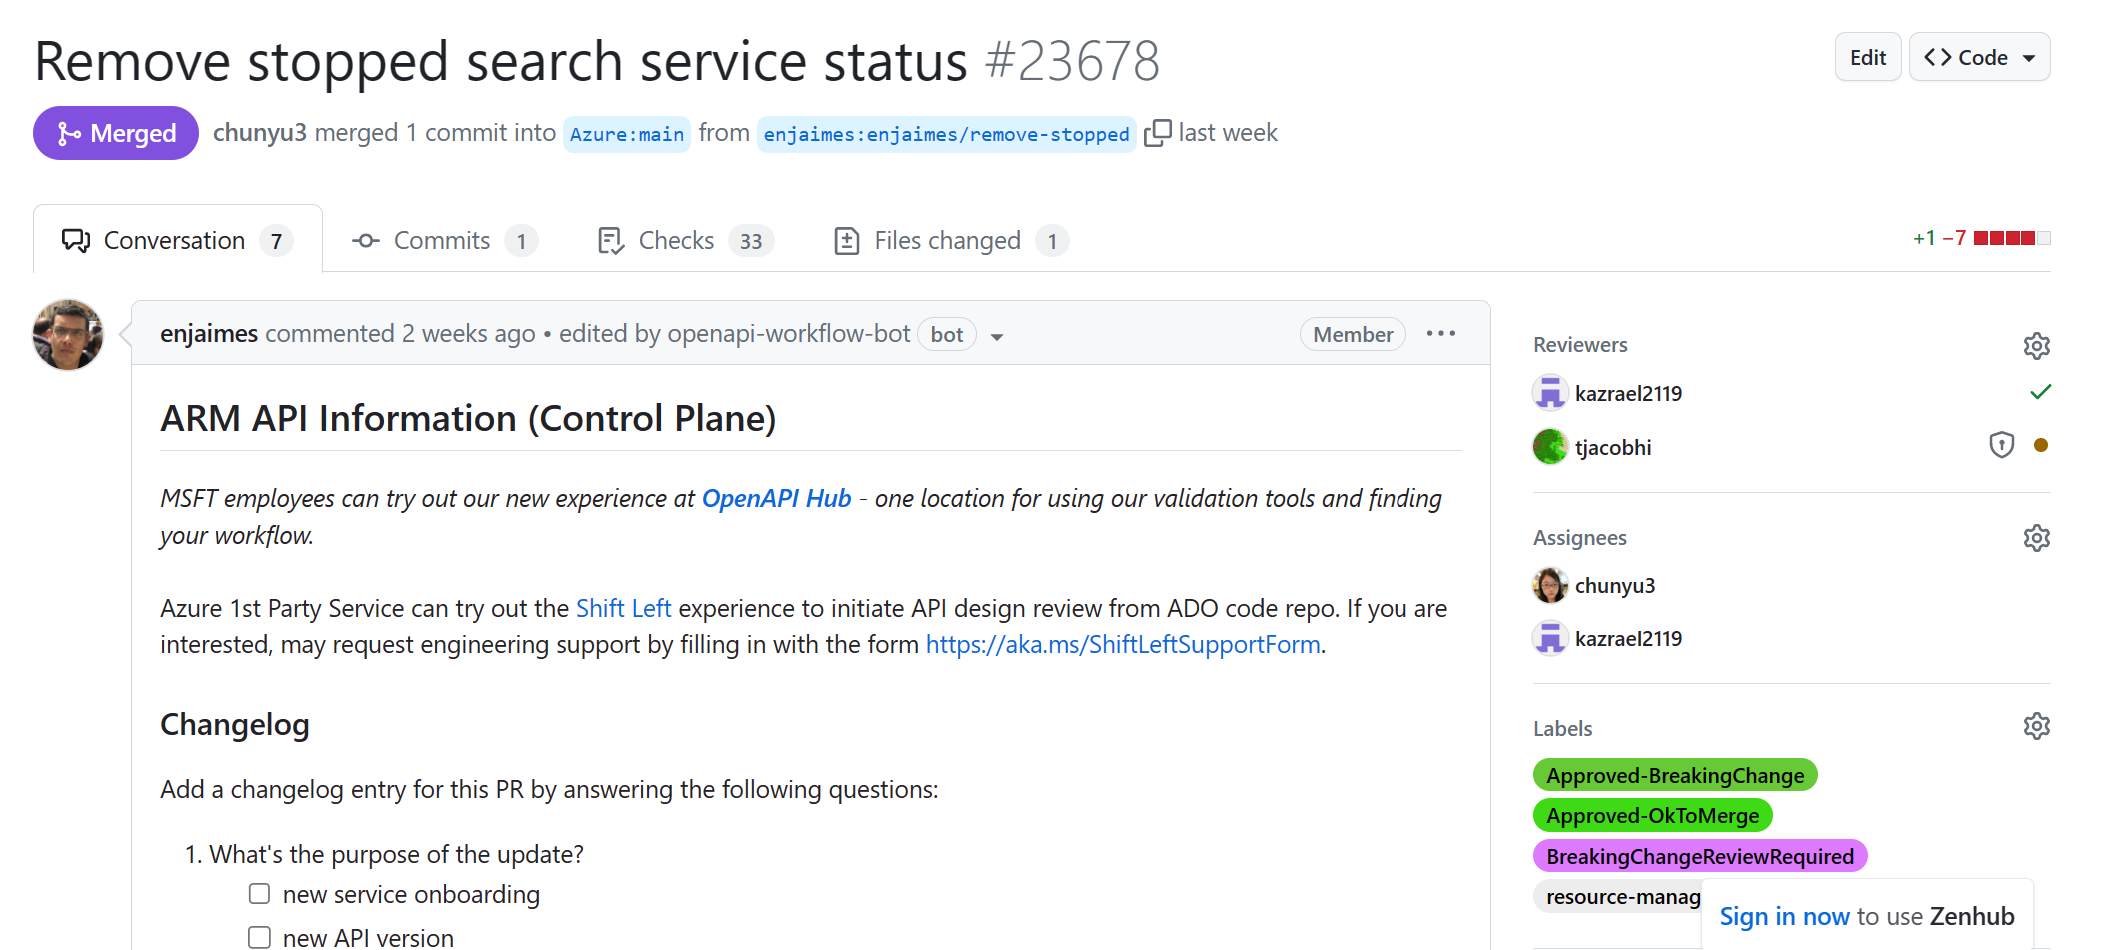Open the Code dropdown

1978,57
